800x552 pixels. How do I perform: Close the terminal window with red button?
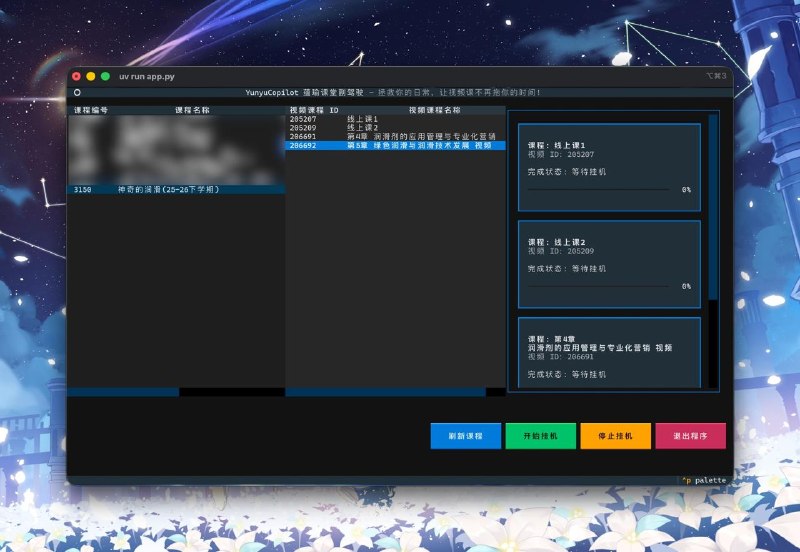point(77,77)
